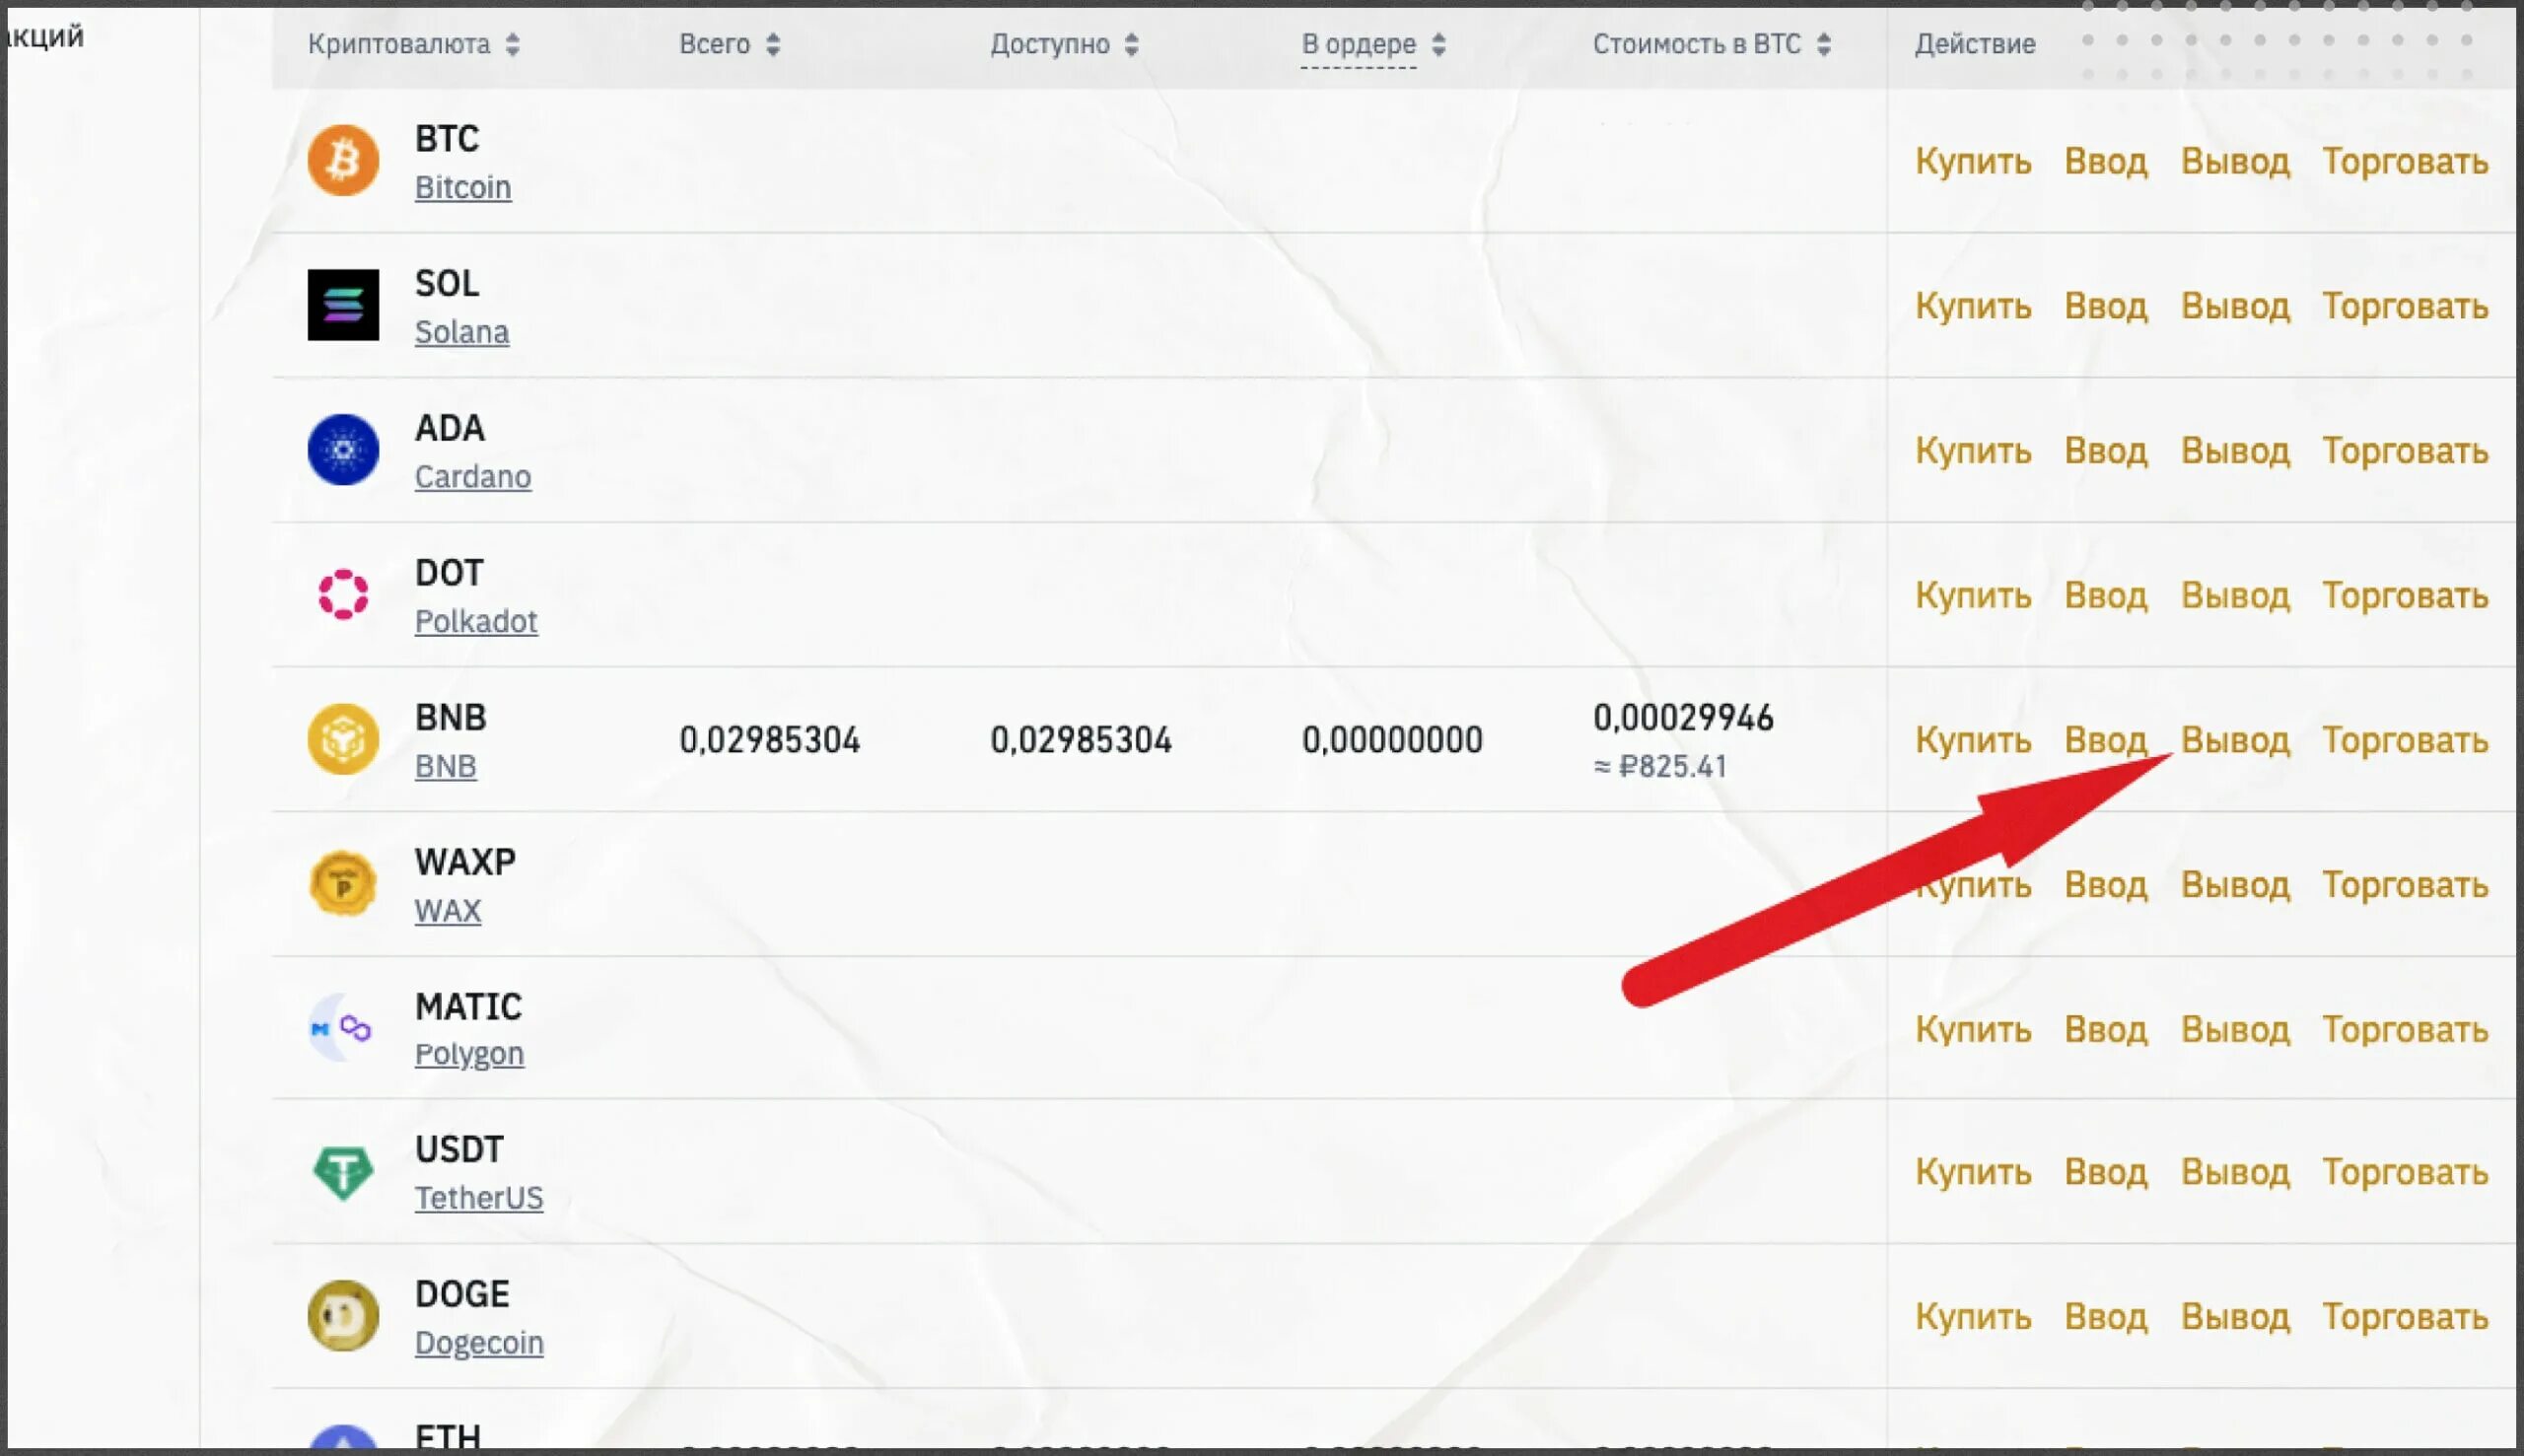
Task: Open the Bitcoin name link
Action: [x=463, y=188]
